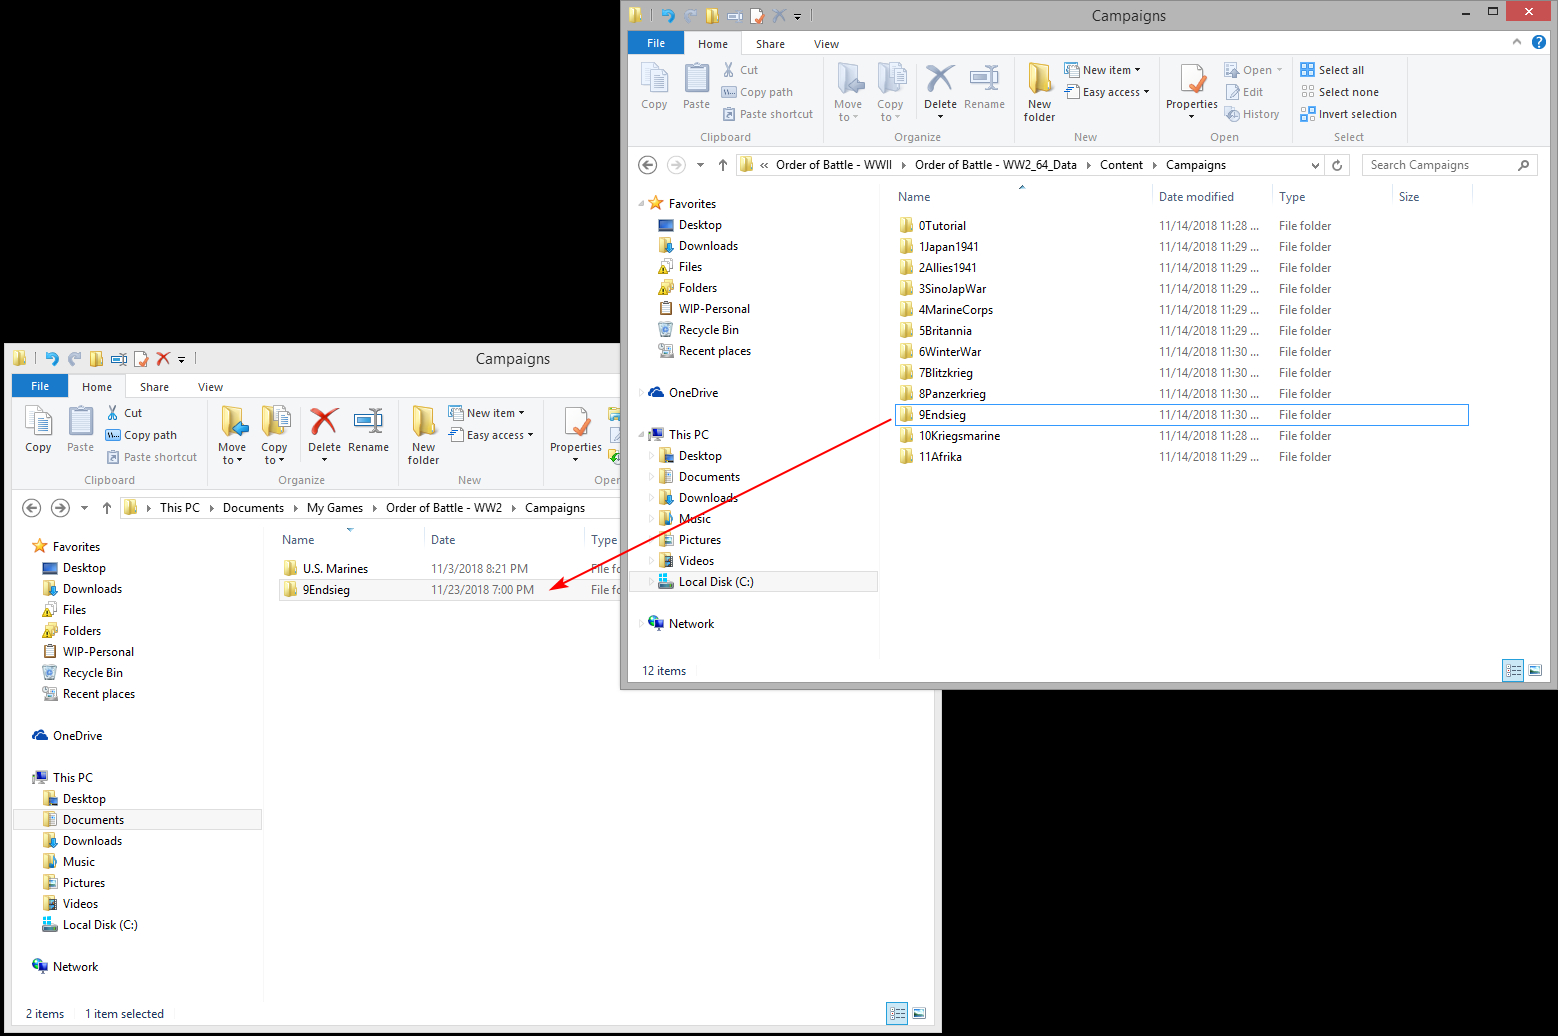Image resolution: width=1558 pixels, height=1036 pixels.
Task: Open Move to dropdown in left window ribbon
Action: click(x=232, y=434)
